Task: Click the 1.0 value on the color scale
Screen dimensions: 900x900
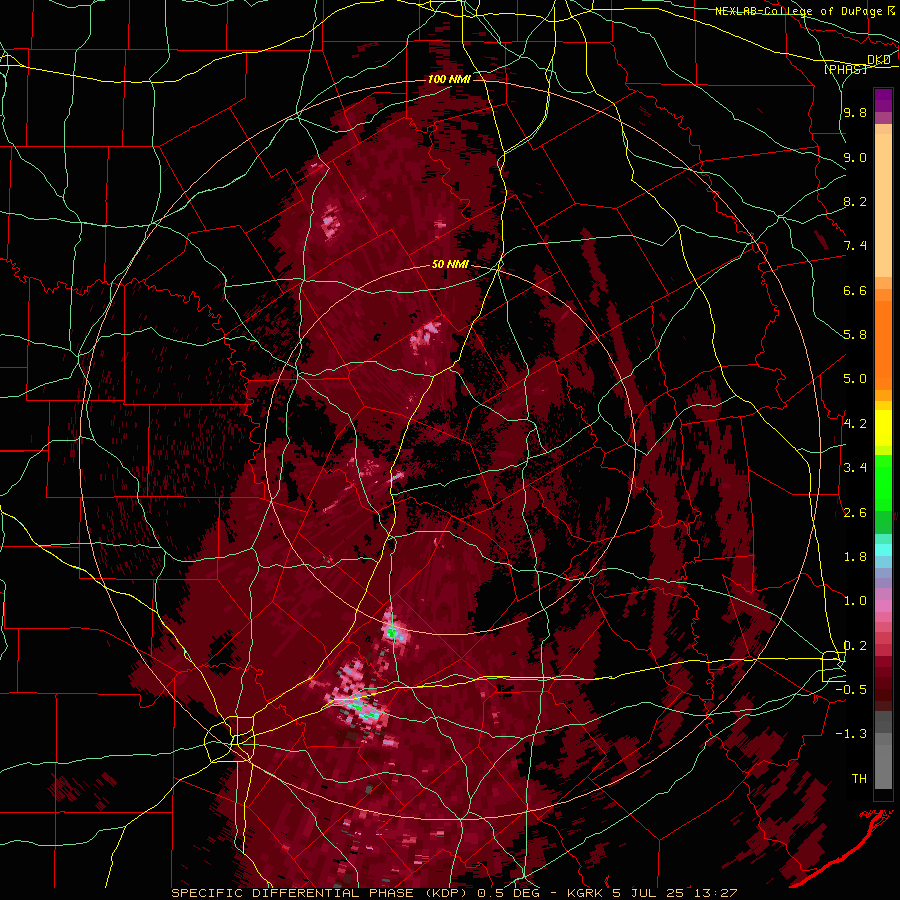Action: click(x=855, y=601)
